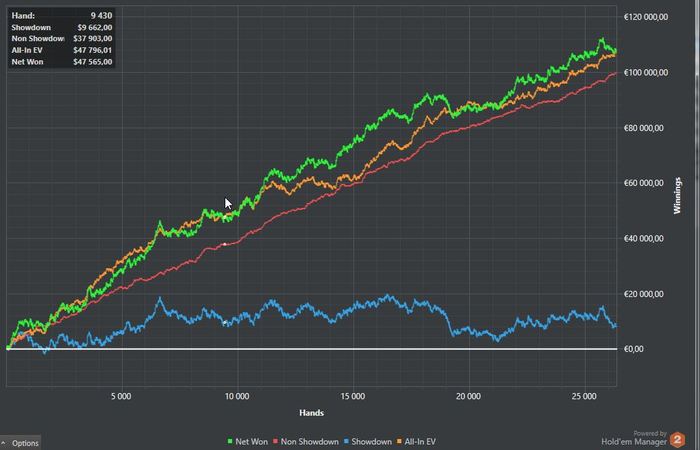Click the €120 000,00 axis label
The image size is (700, 450).
click(646, 17)
